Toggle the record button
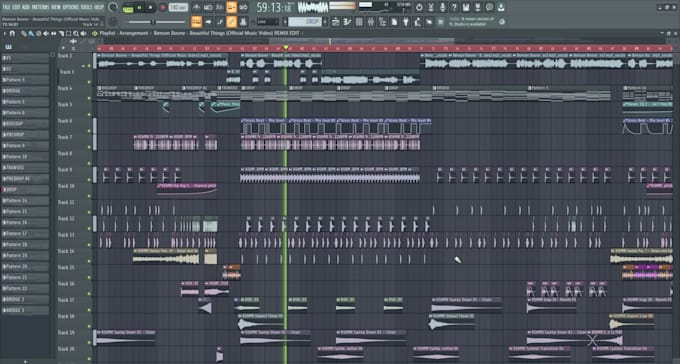This screenshot has width=680, height=364. click(163, 8)
